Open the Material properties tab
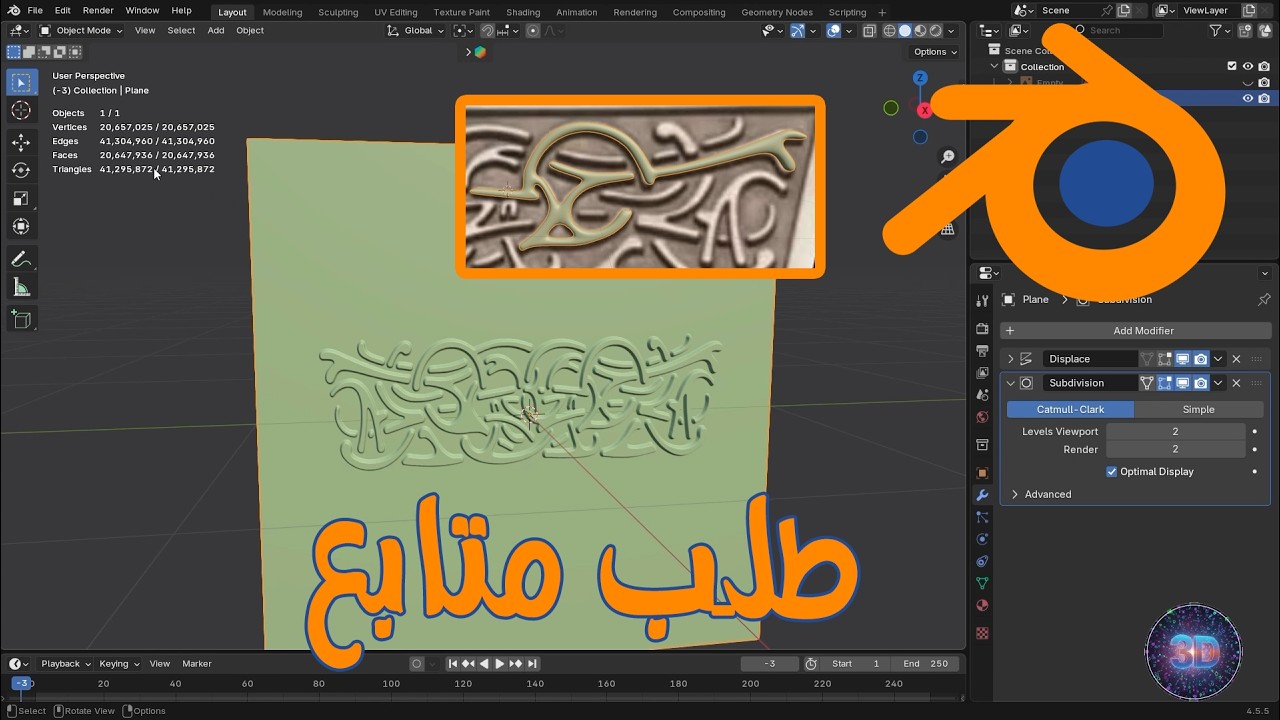The image size is (1280, 720). [x=982, y=605]
